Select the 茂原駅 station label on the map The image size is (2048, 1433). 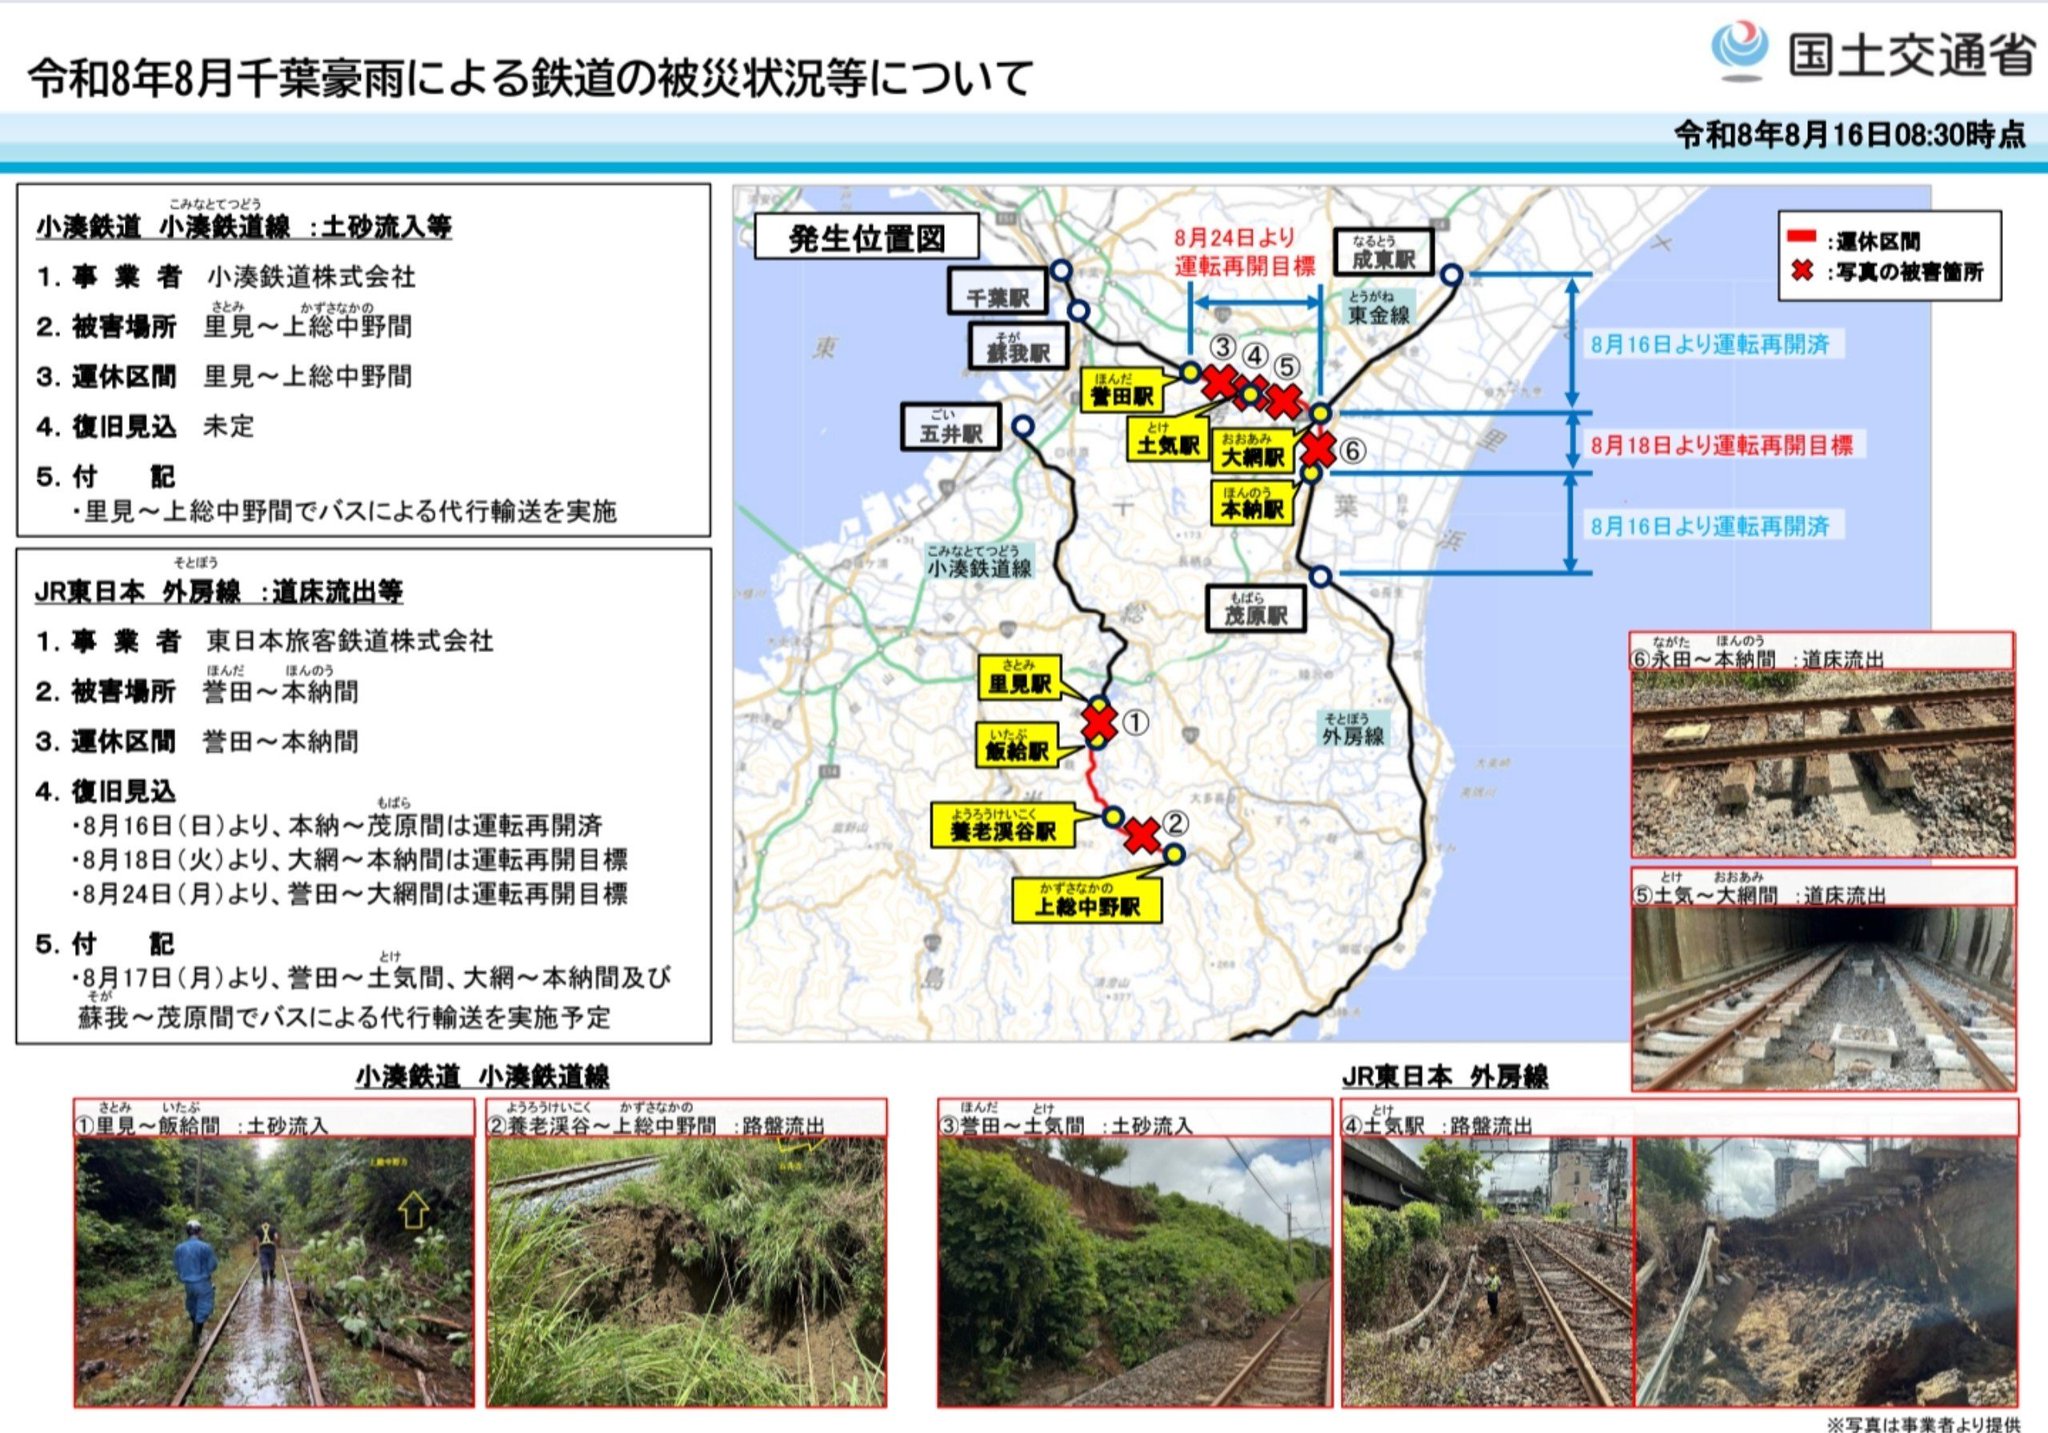[1256, 609]
